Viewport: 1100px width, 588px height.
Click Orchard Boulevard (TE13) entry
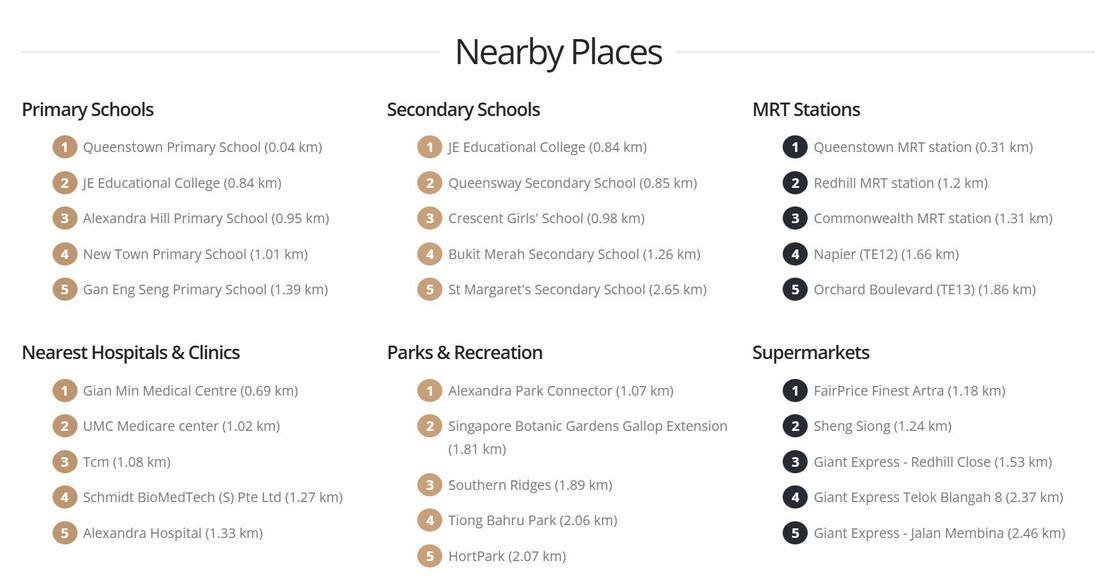(925, 290)
